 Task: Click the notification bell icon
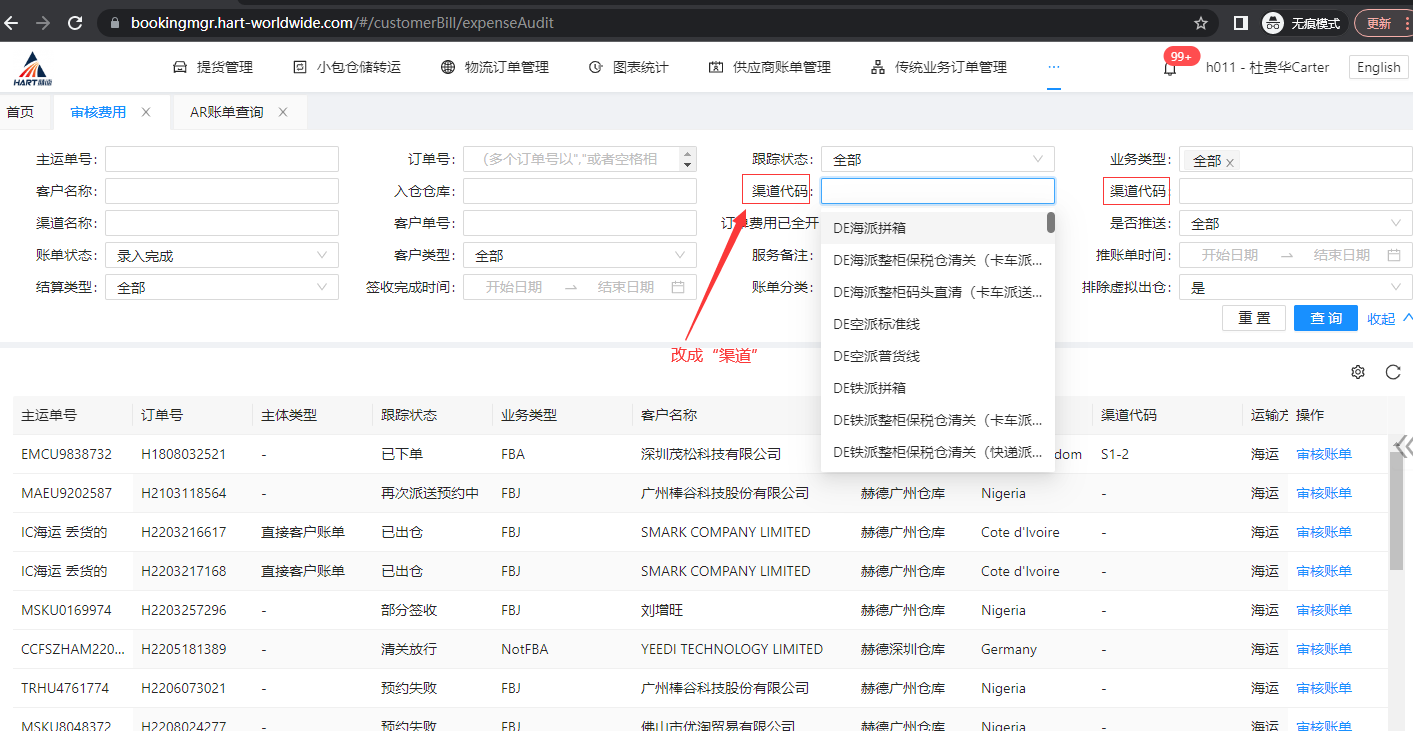click(x=1169, y=69)
